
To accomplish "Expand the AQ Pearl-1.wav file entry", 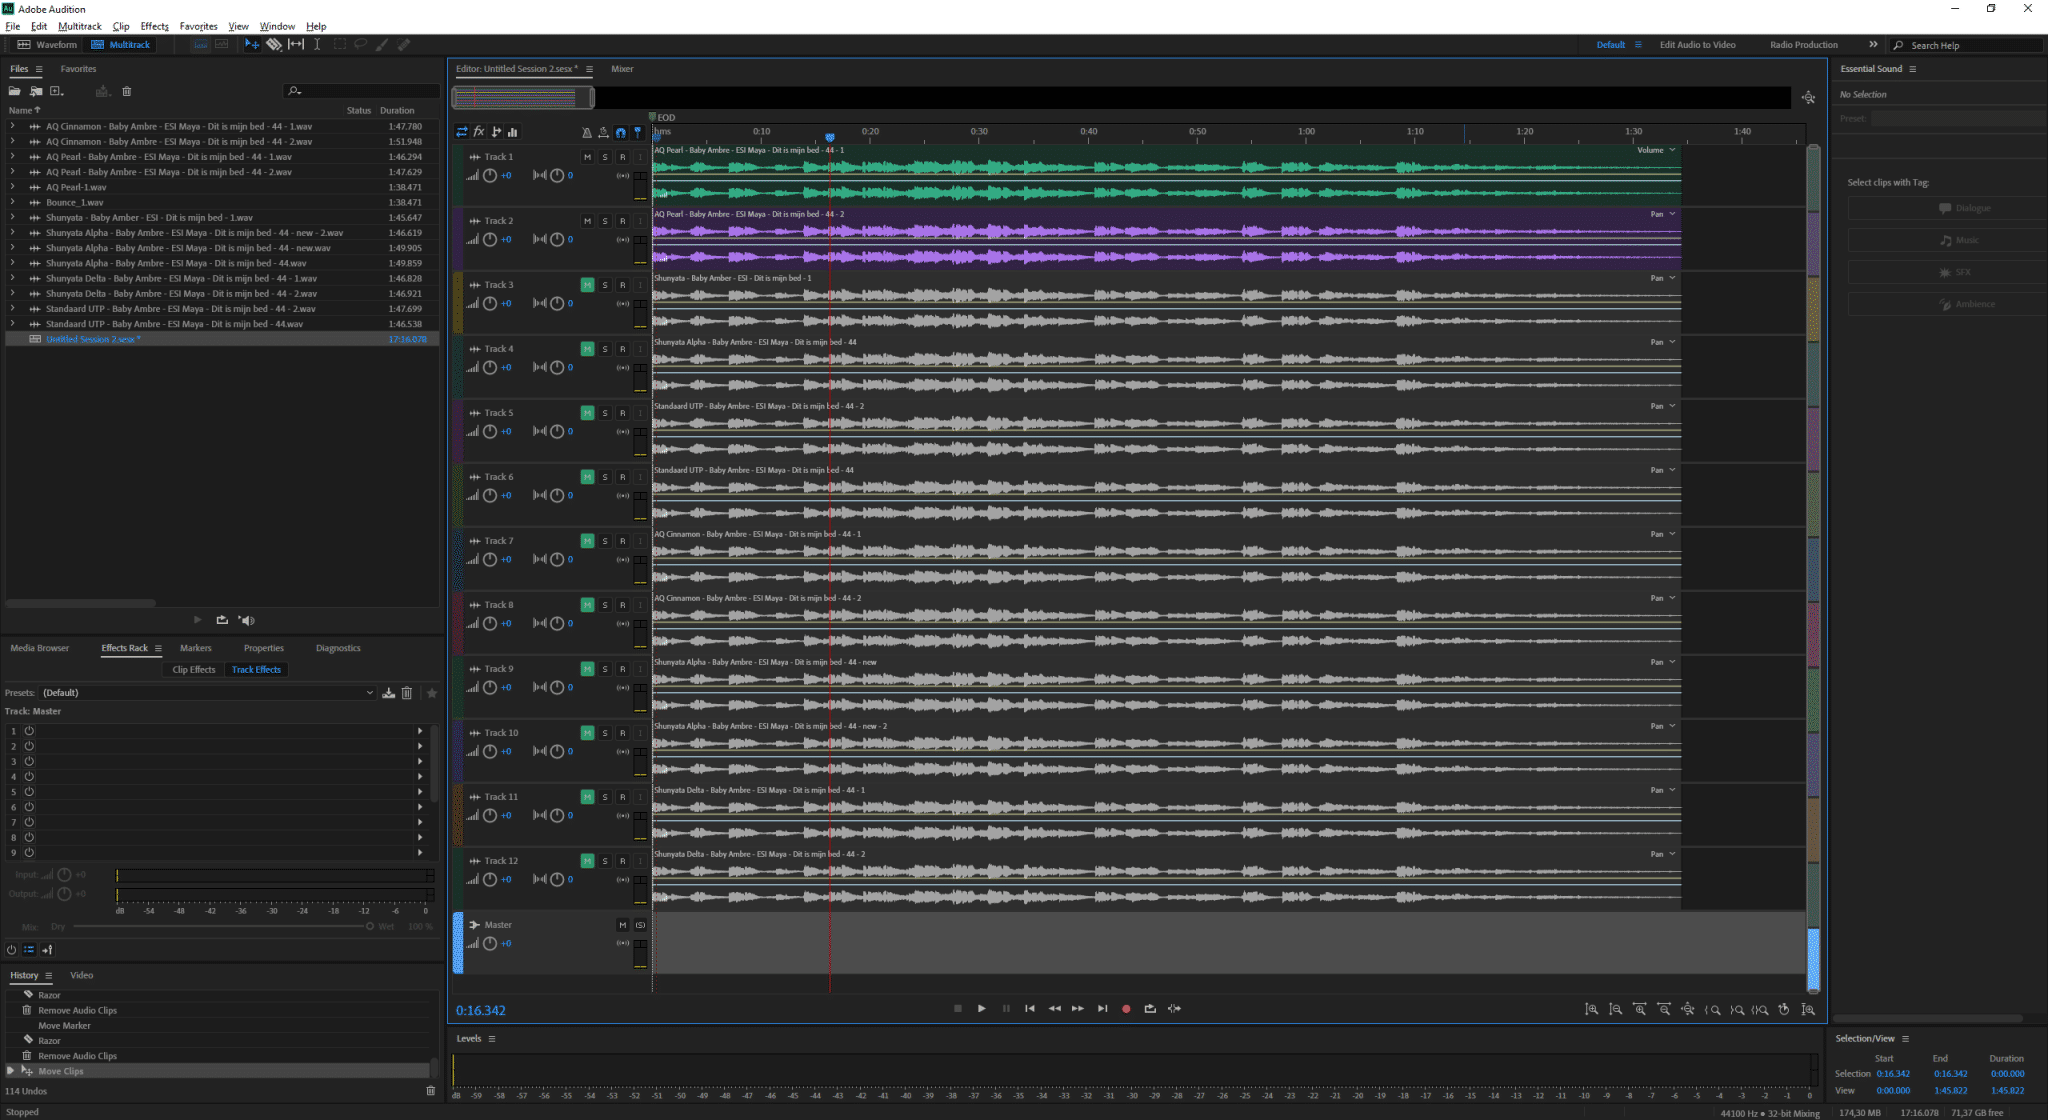I will click(12, 187).
